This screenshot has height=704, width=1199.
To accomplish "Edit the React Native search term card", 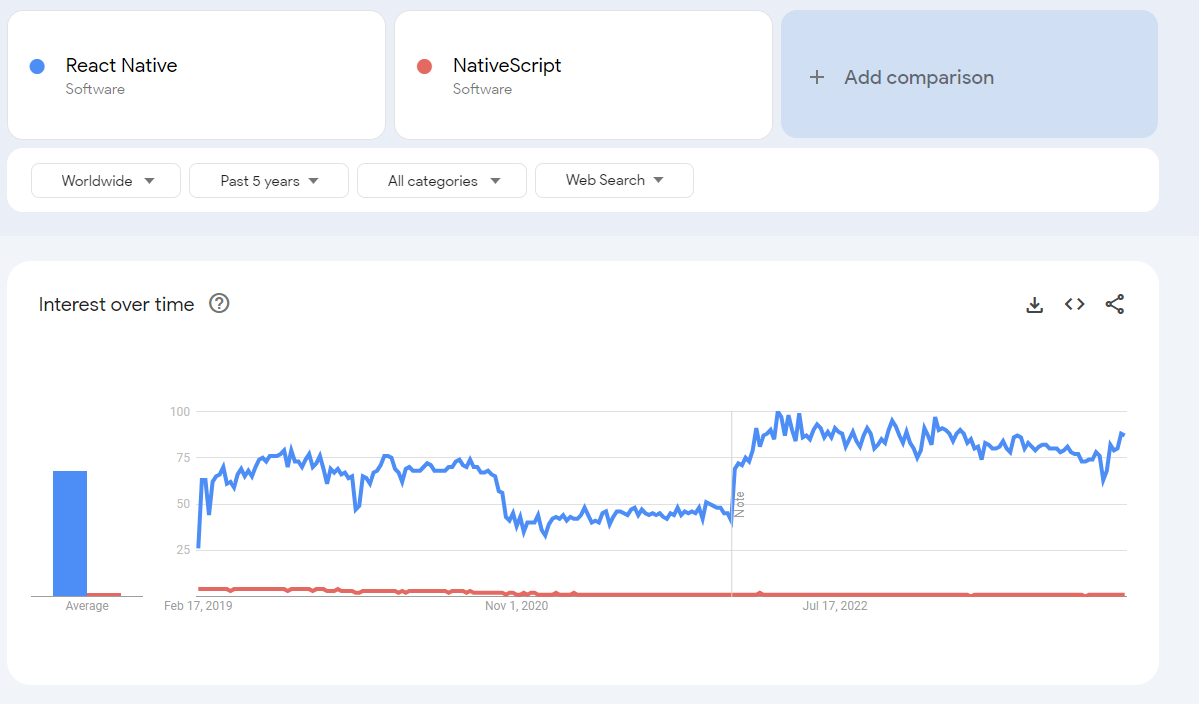I will click(197, 75).
